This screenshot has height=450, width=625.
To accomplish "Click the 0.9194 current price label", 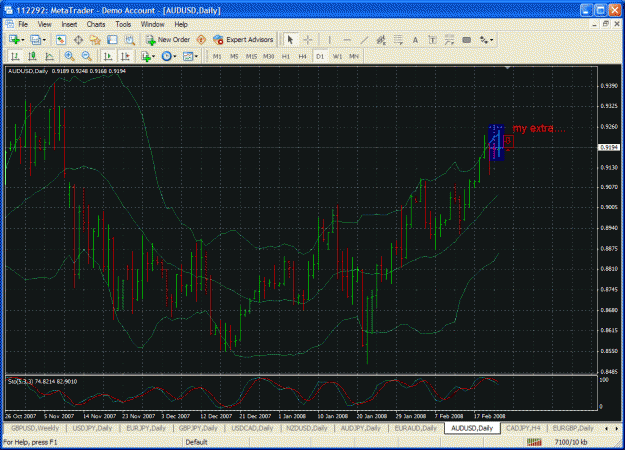I will [609, 147].
